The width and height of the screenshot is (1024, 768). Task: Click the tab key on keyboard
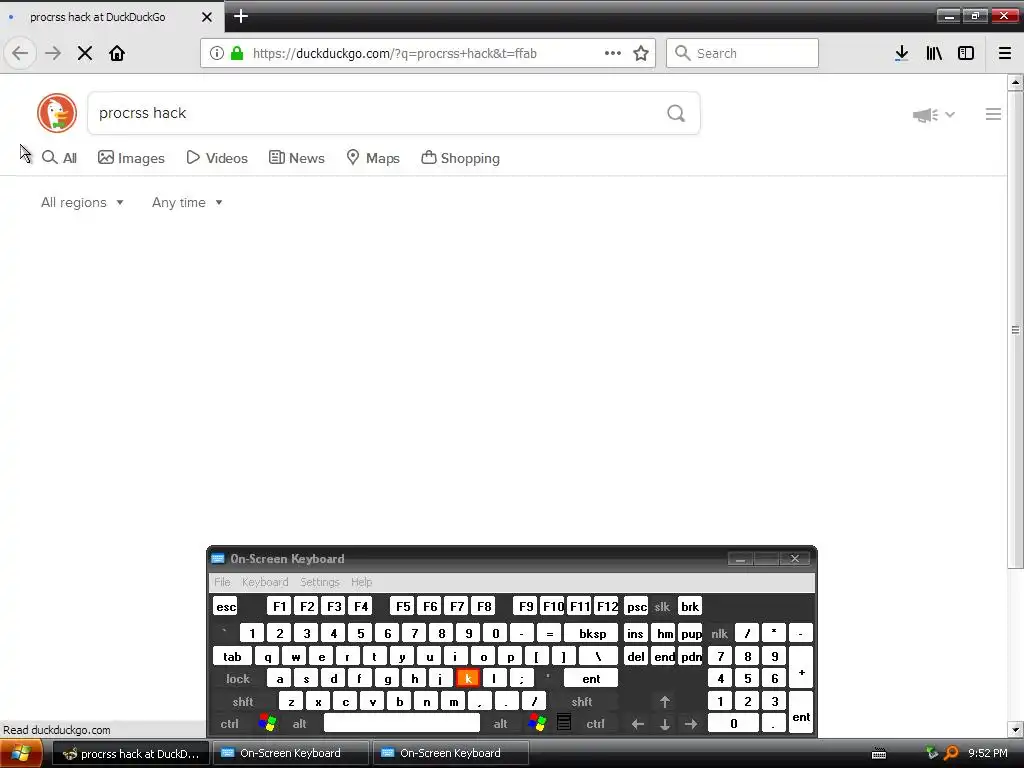pyautogui.click(x=232, y=656)
